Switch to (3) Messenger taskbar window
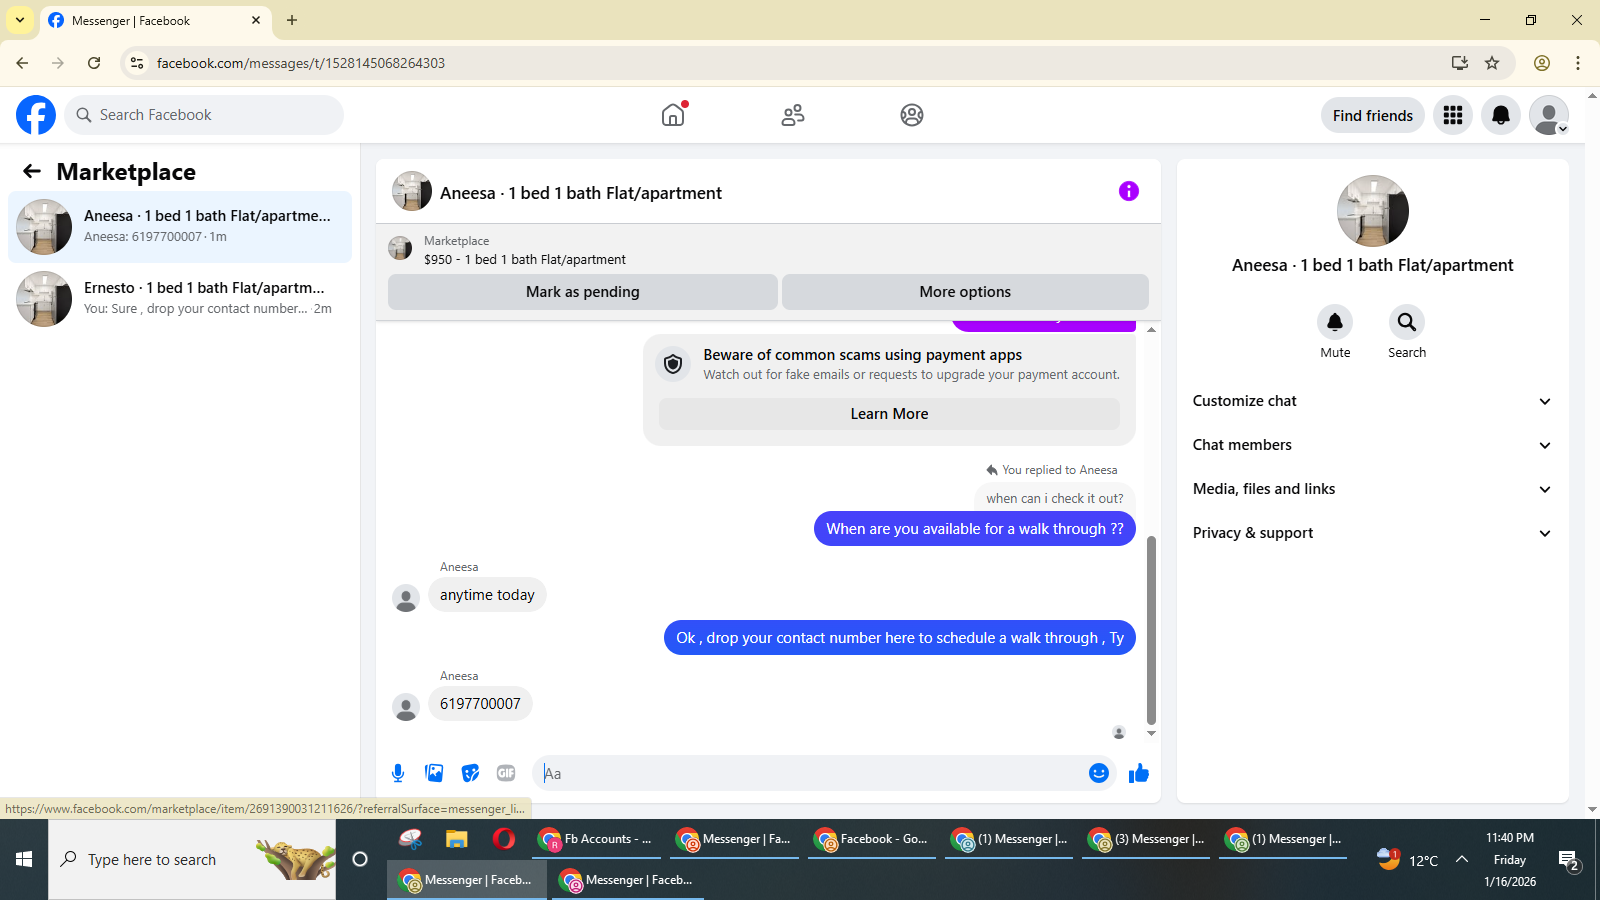The width and height of the screenshot is (1600, 900). tap(1146, 839)
